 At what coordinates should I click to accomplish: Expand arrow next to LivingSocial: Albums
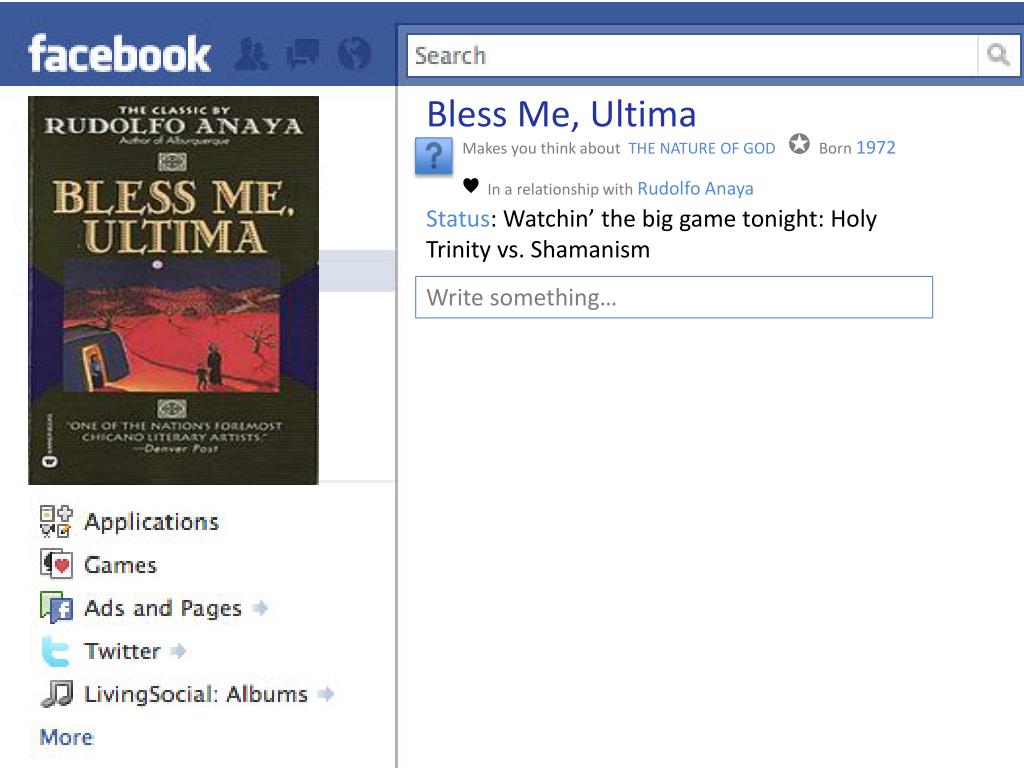325,694
